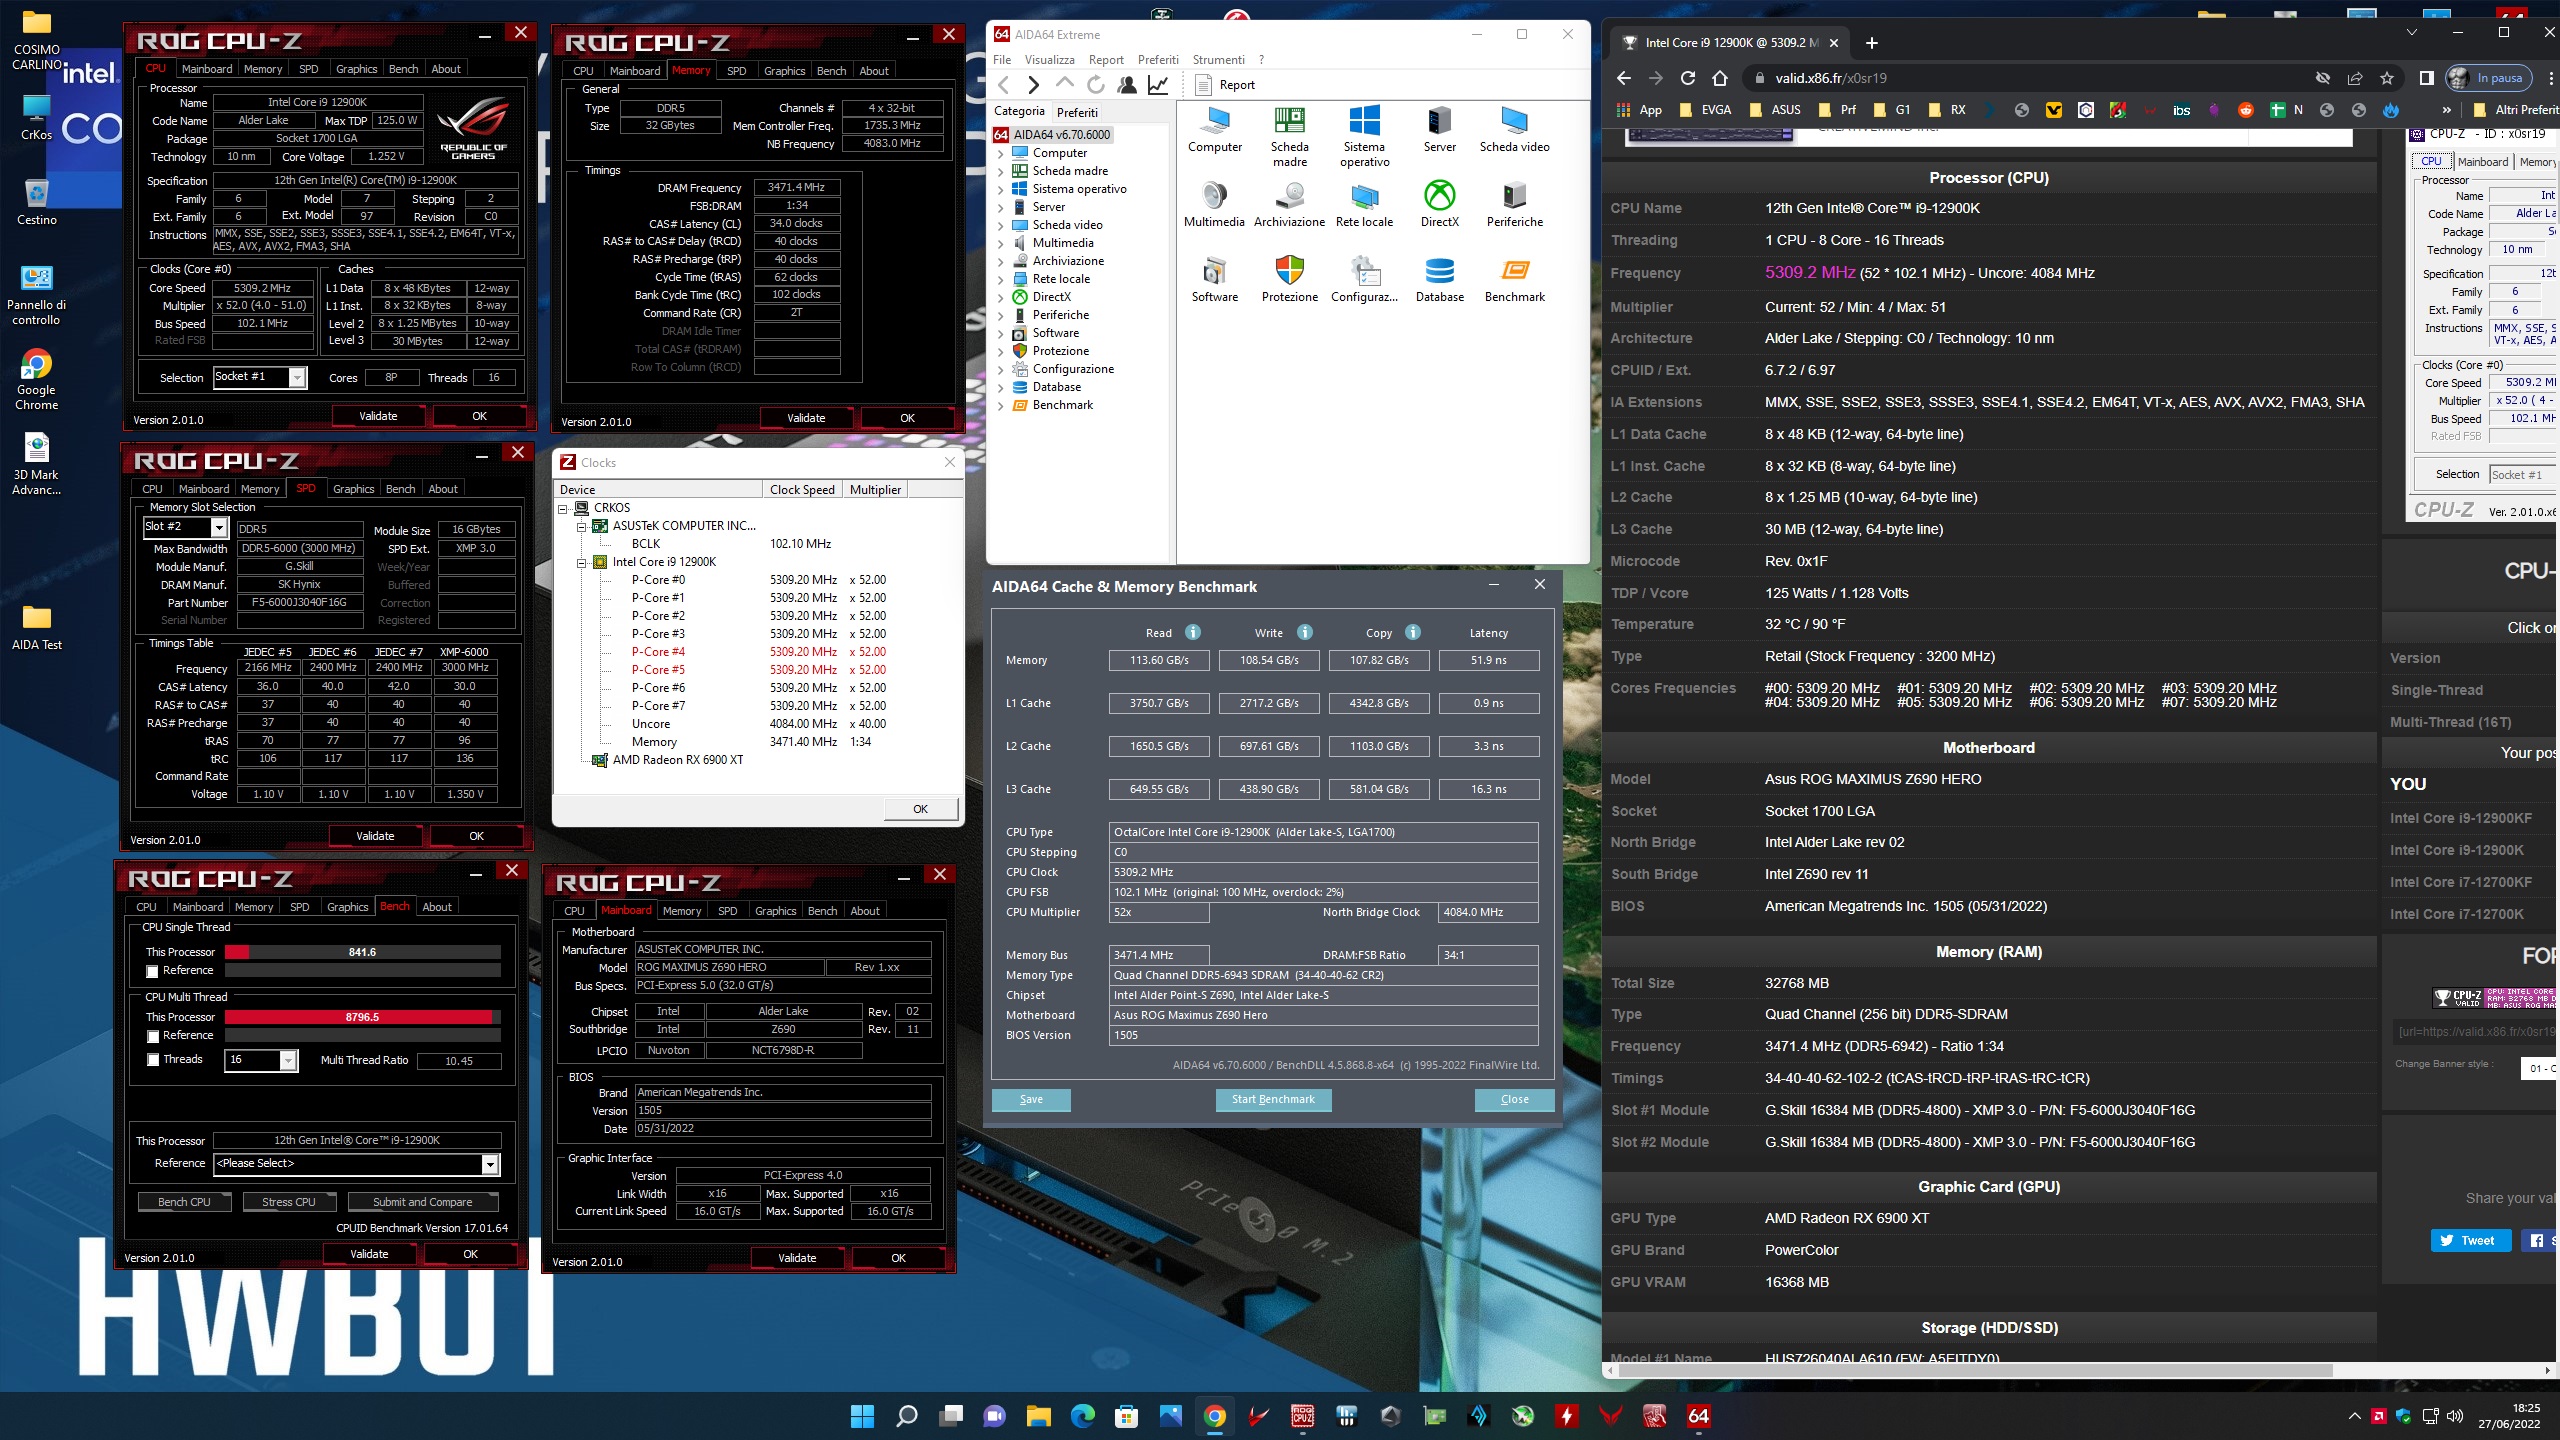The image size is (2560, 1440).
Task: Open Protezione shield icon in AIDA64 pane
Action: (x=1289, y=280)
